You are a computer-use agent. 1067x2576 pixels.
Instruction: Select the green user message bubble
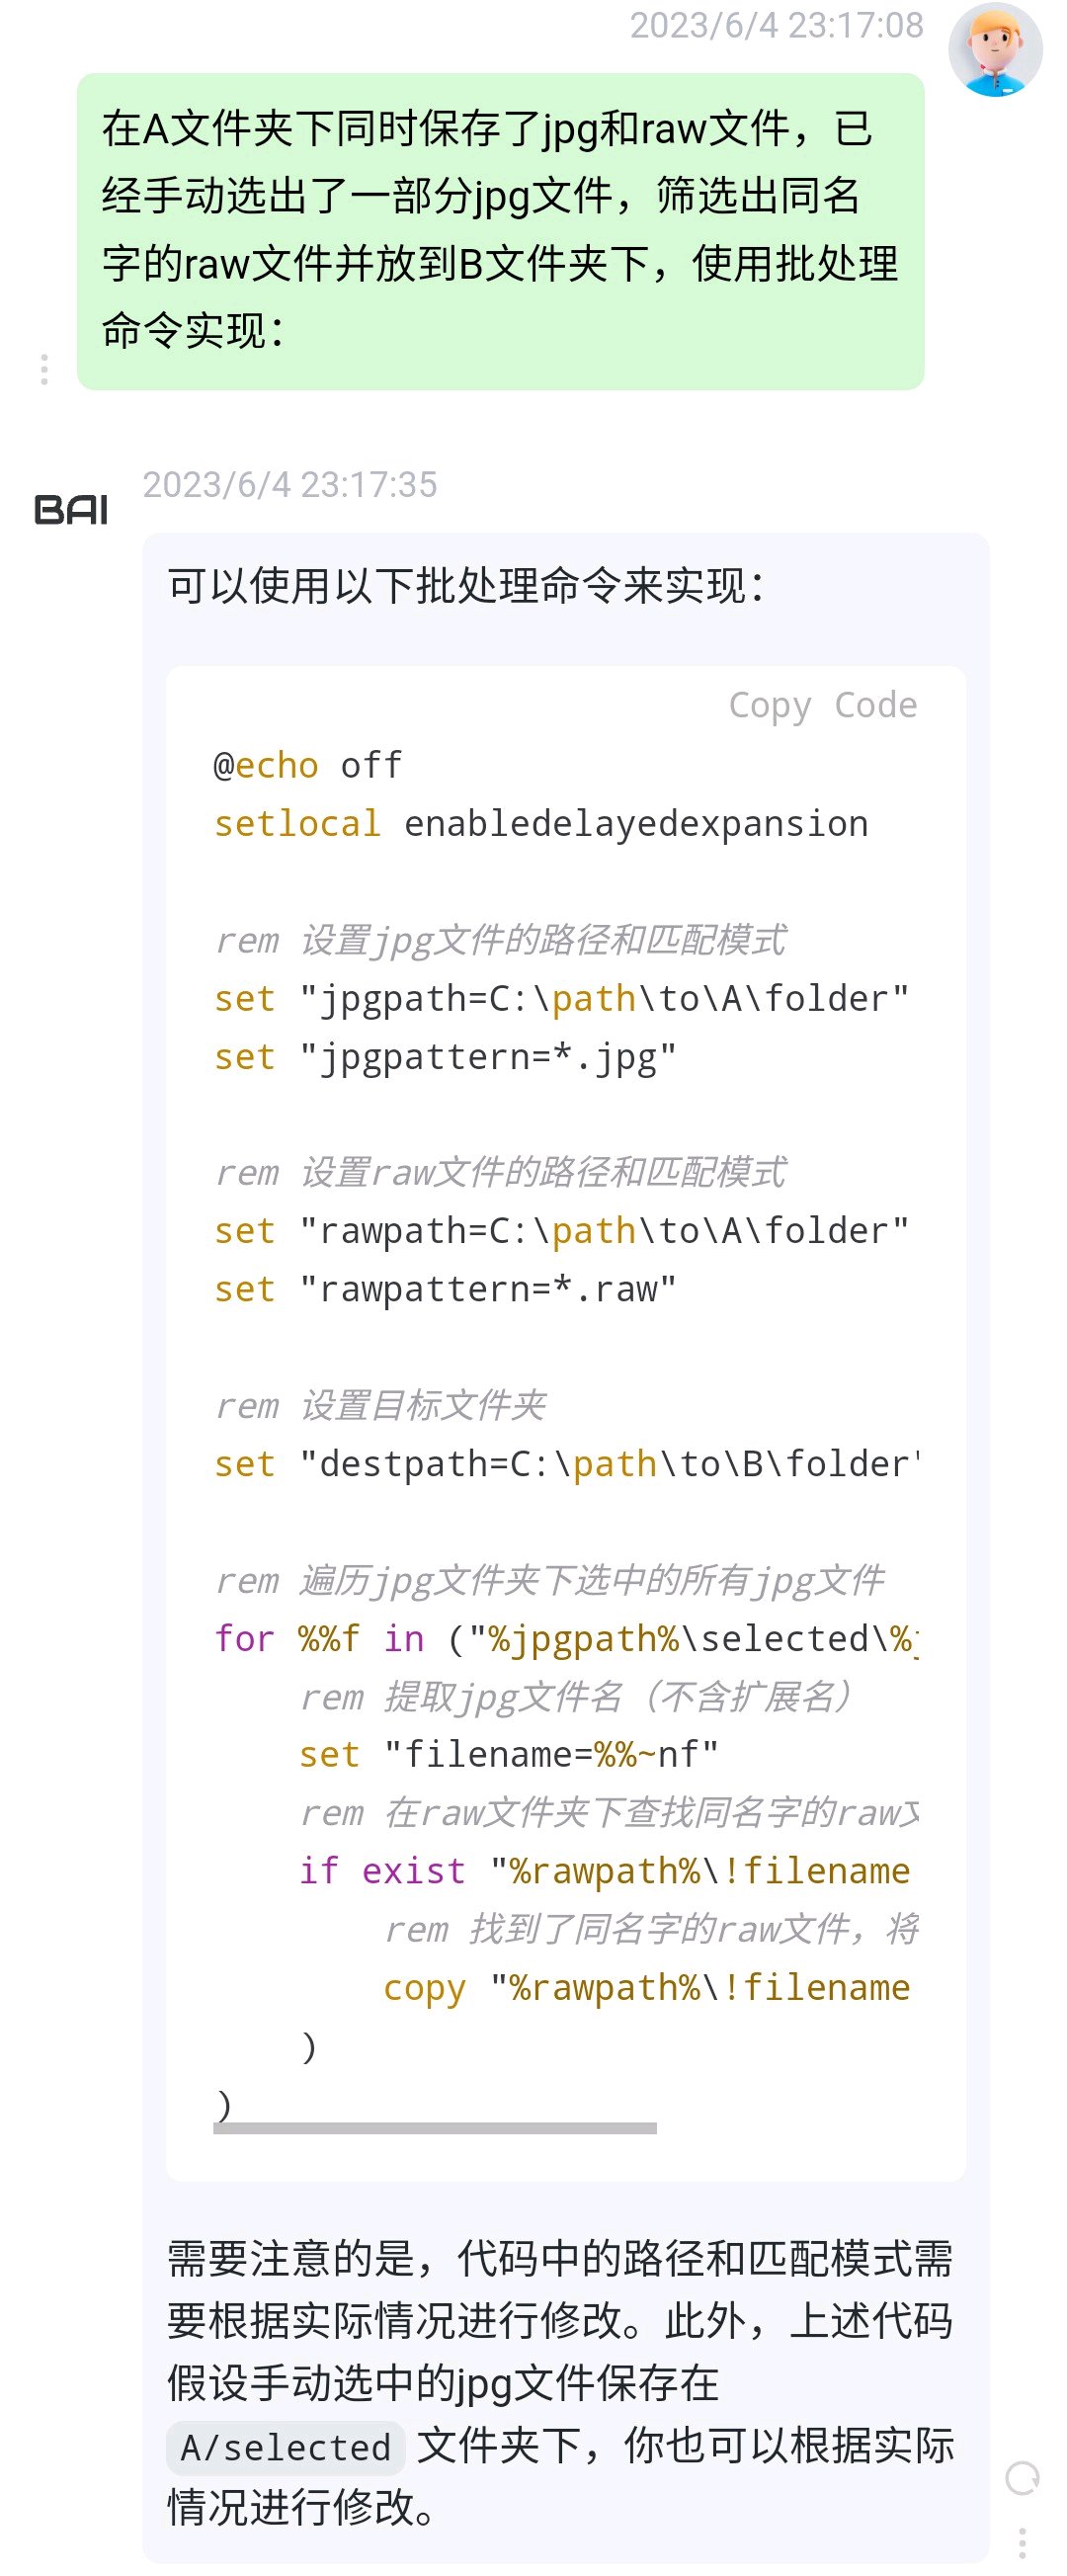coord(500,231)
